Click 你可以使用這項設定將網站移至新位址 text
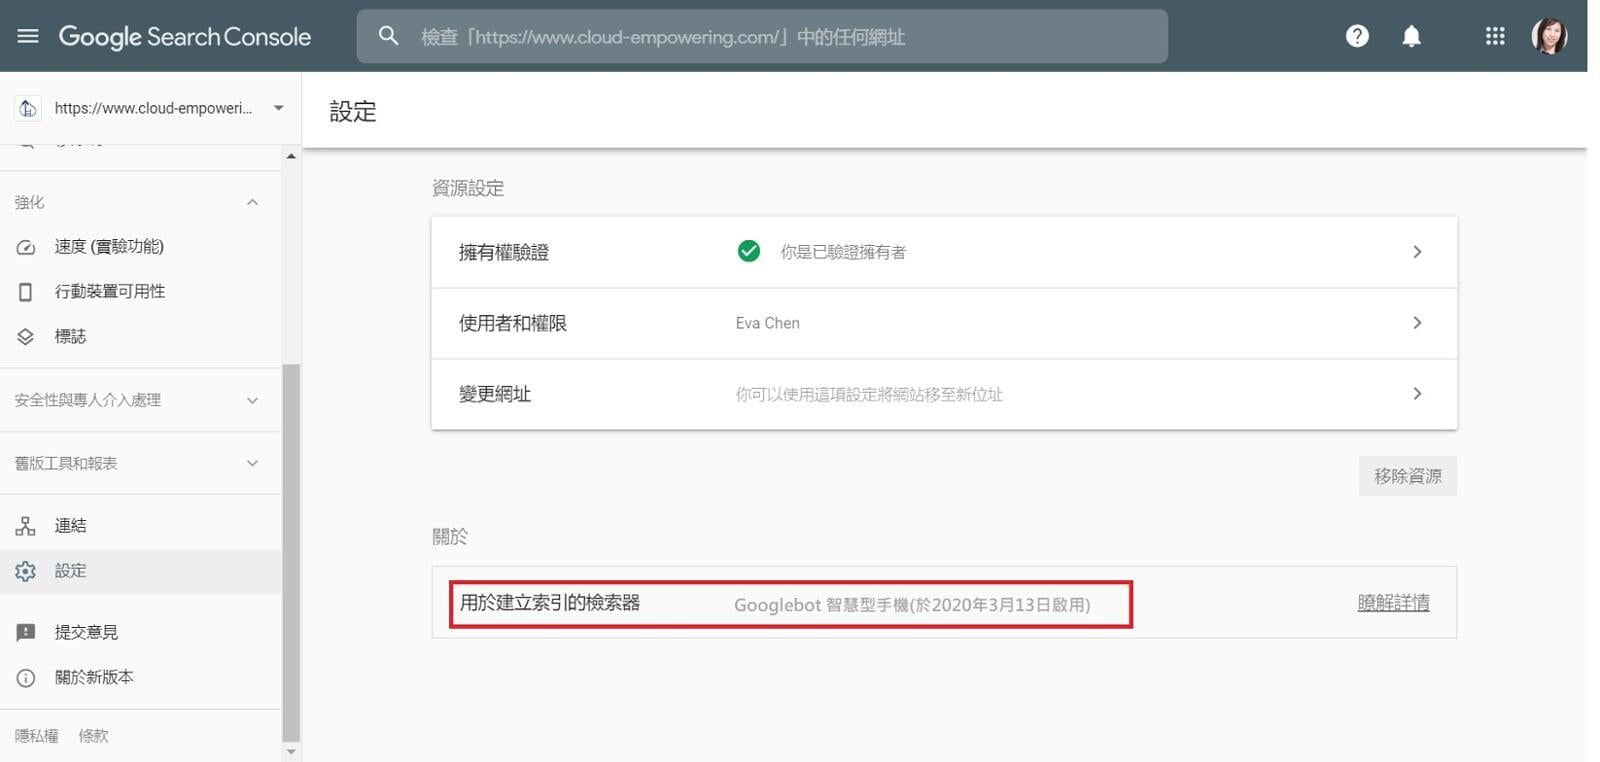The width and height of the screenshot is (1600, 762). pos(869,395)
